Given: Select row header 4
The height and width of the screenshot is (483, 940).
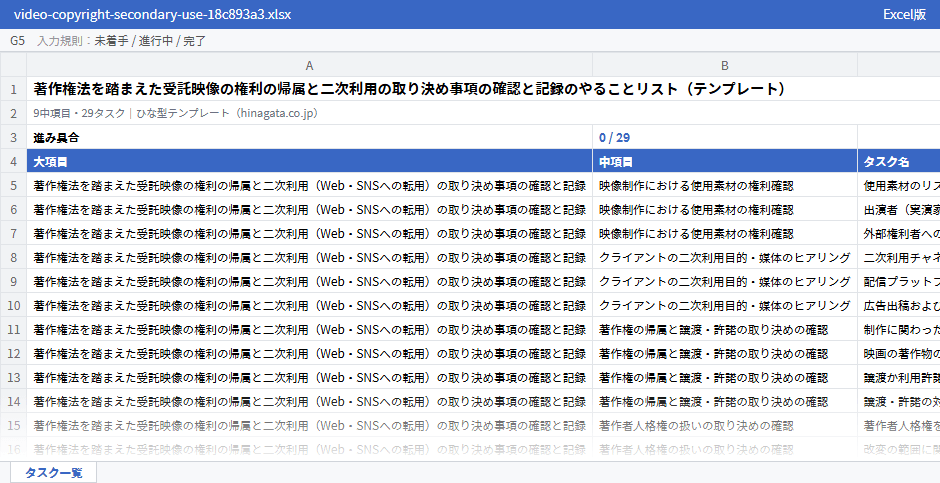Looking at the screenshot, I should click(x=13, y=161).
